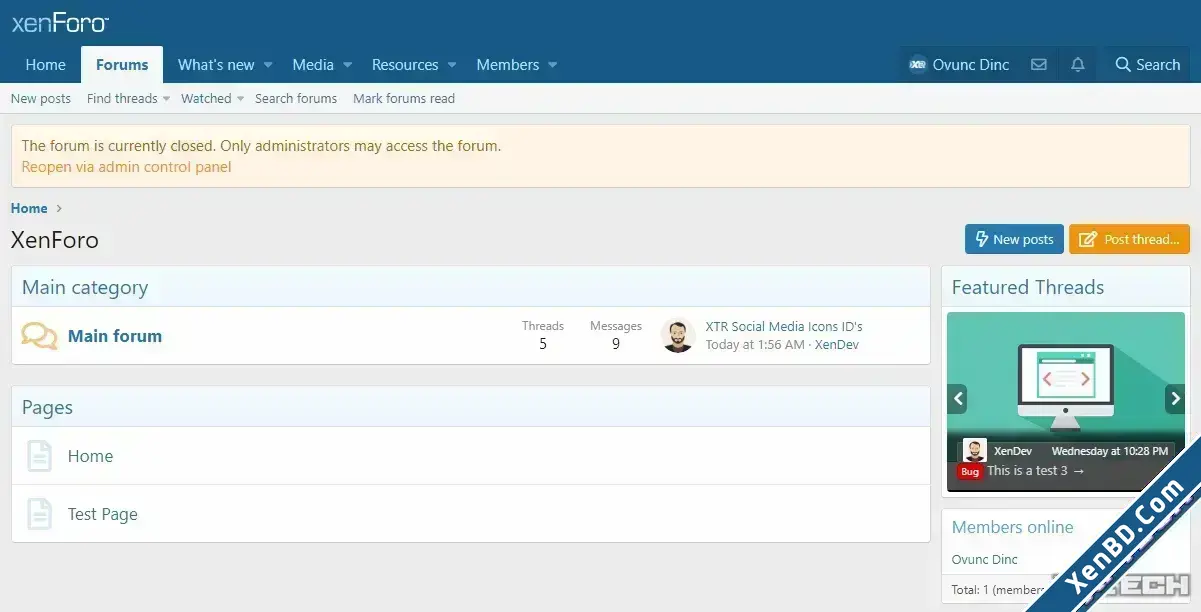
Task: Open the Resources tab
Action: coord(405,65)
